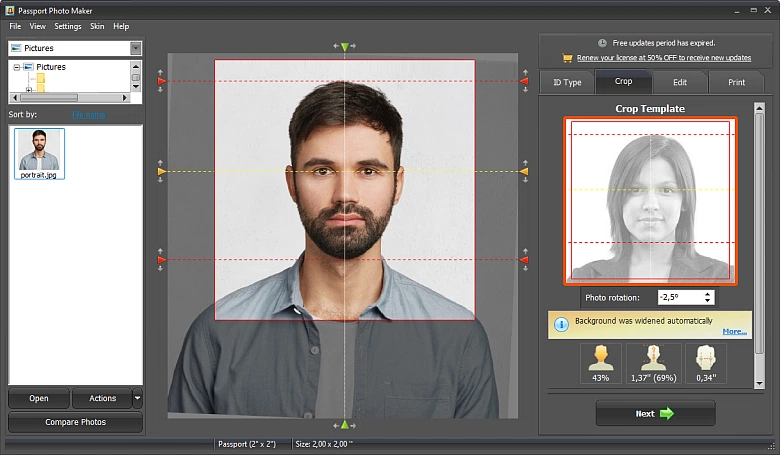
Task: Open the Settings menu
Action: (68, 26)
